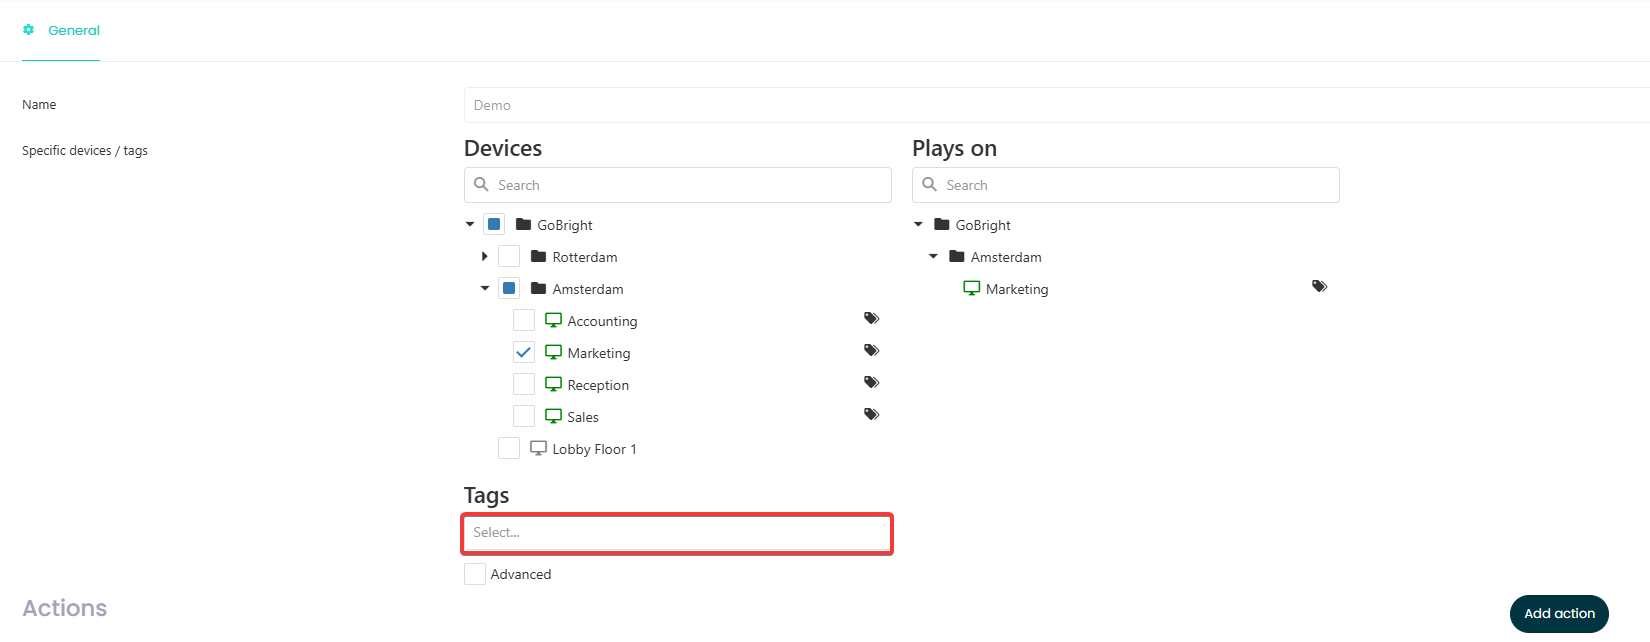Click the Name input field
Screen dimensions: 1650x642
[x=1055, y=105]
